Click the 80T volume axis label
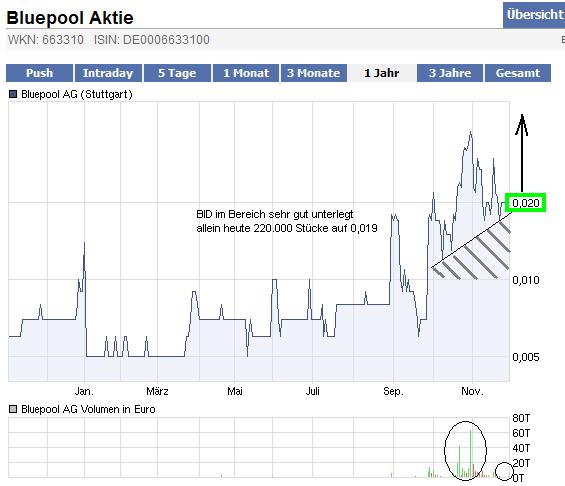Viewport: 565px width, 486px height. coord(521,418)
